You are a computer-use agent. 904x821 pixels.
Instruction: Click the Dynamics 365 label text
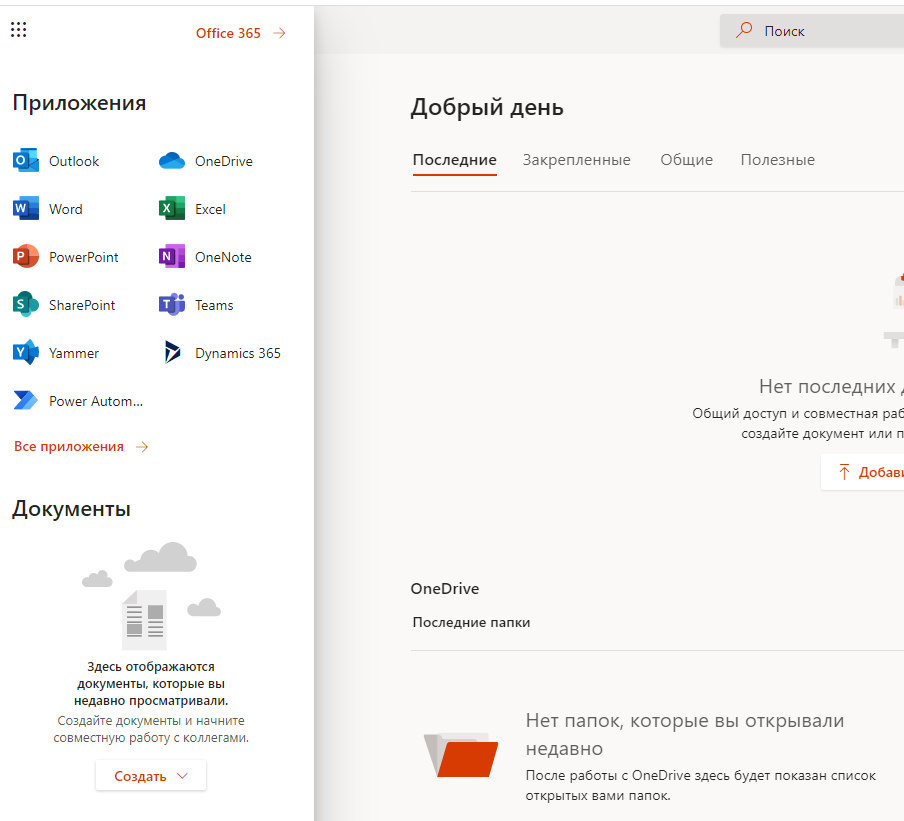[x=238, y=353]
